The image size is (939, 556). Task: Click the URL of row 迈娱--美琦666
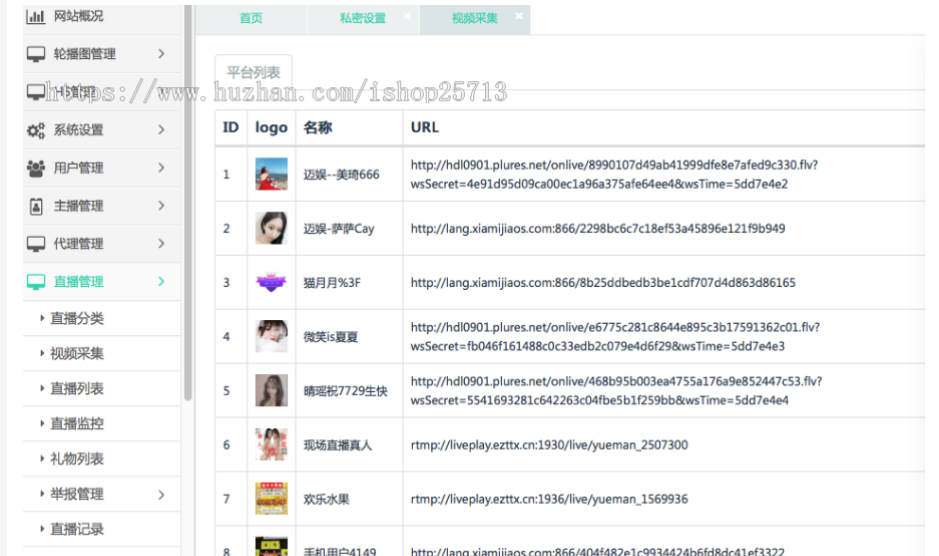coord(614,174)
